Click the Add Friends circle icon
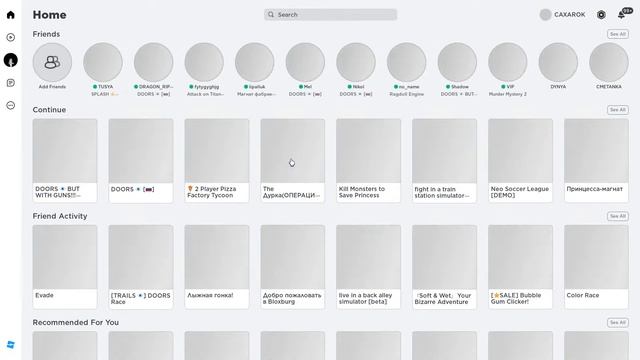The height and width of the screenshot is (360, 640). pos(52,62)
